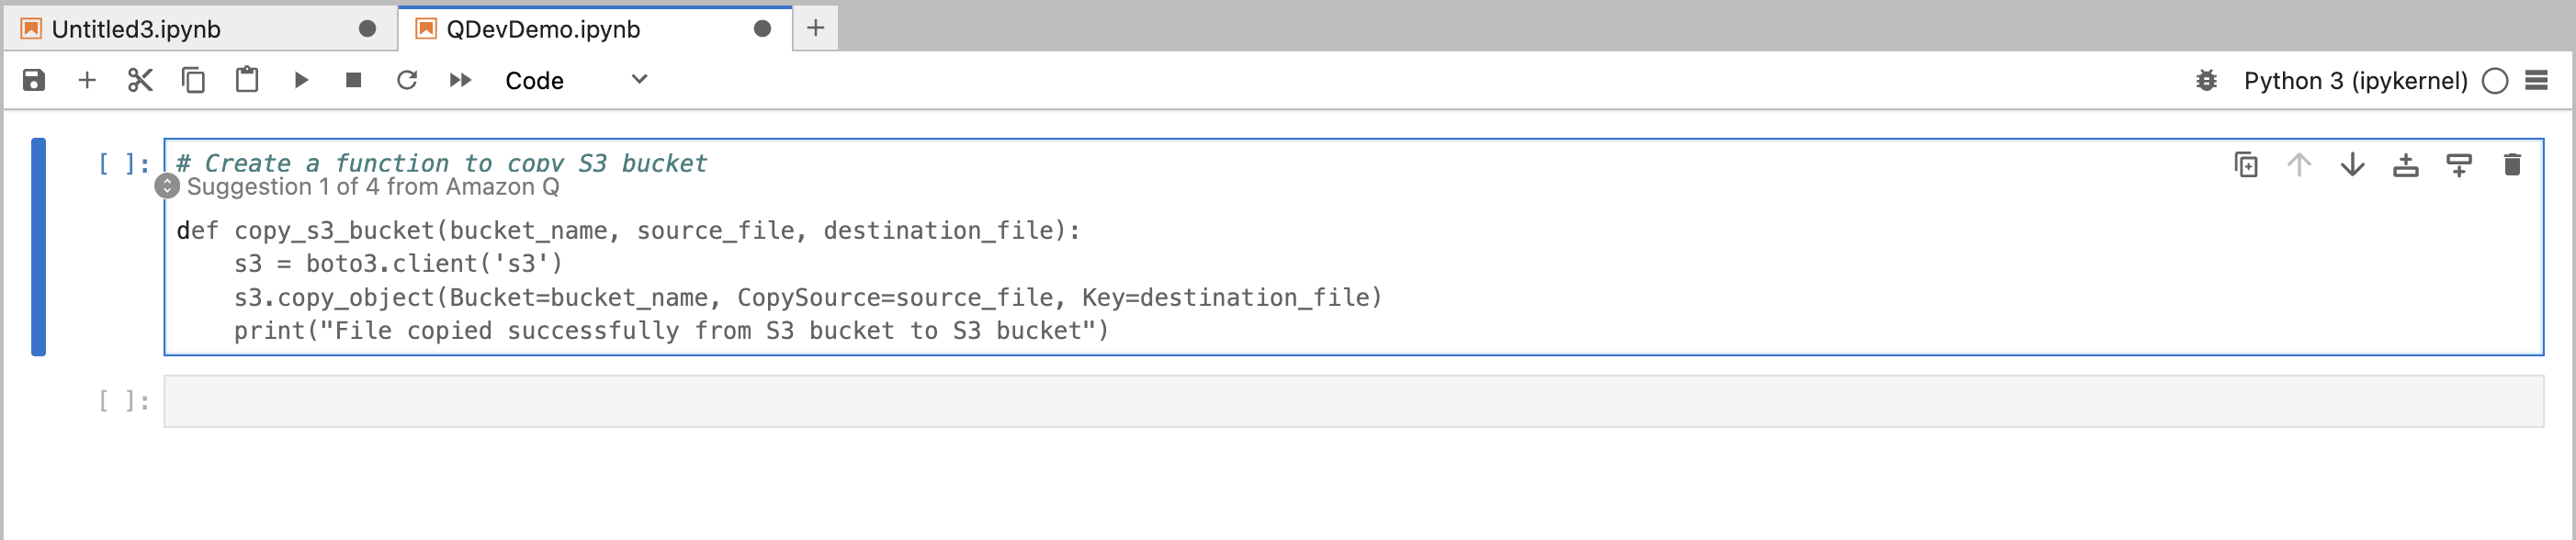Open the notebook tools menu at top right
Viewport: 2576px width, 540px height.
2538,80
